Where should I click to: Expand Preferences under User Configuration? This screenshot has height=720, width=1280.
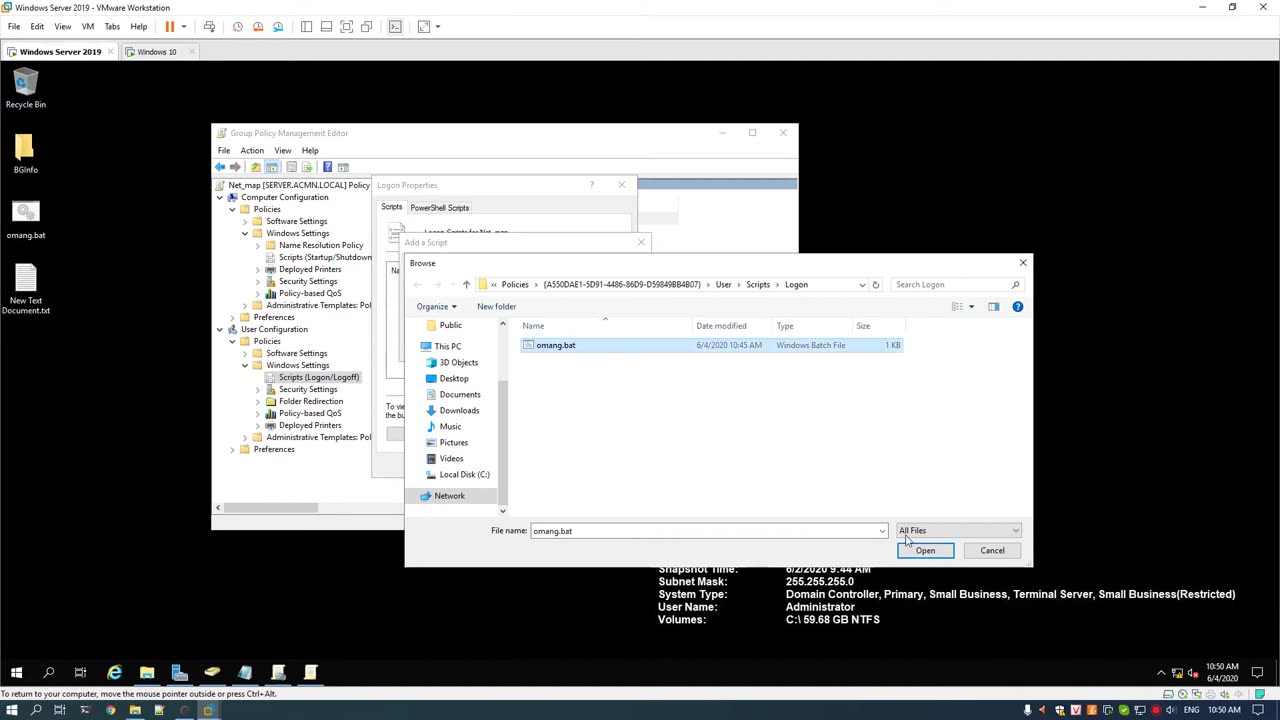tap(232, 449)
